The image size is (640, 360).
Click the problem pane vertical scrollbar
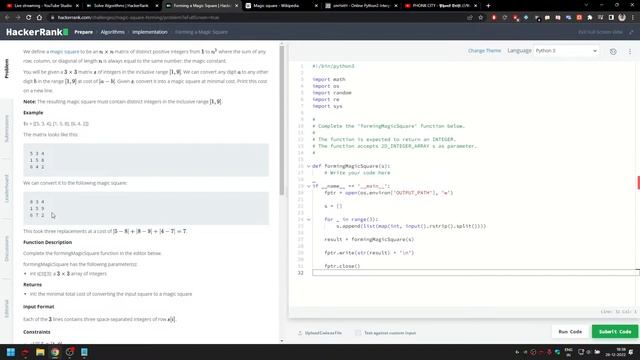[282, 120]
